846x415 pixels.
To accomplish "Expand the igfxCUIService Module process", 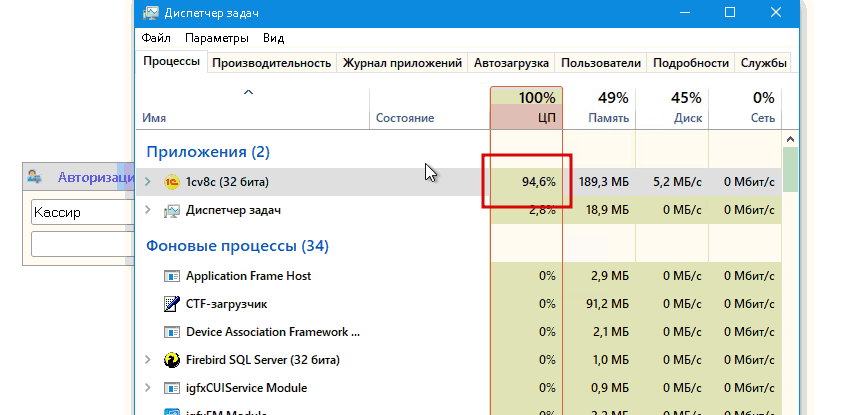I will (148, 388).
